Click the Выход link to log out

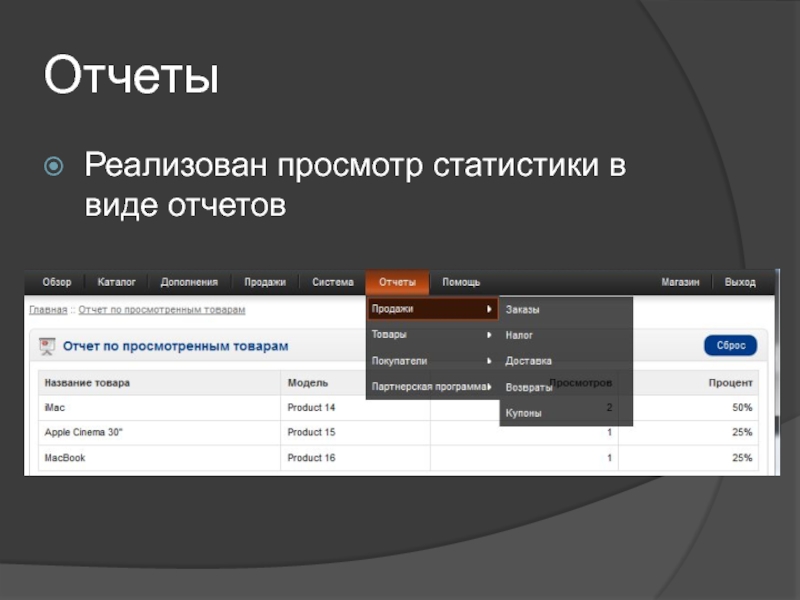(x=740, y=283)
